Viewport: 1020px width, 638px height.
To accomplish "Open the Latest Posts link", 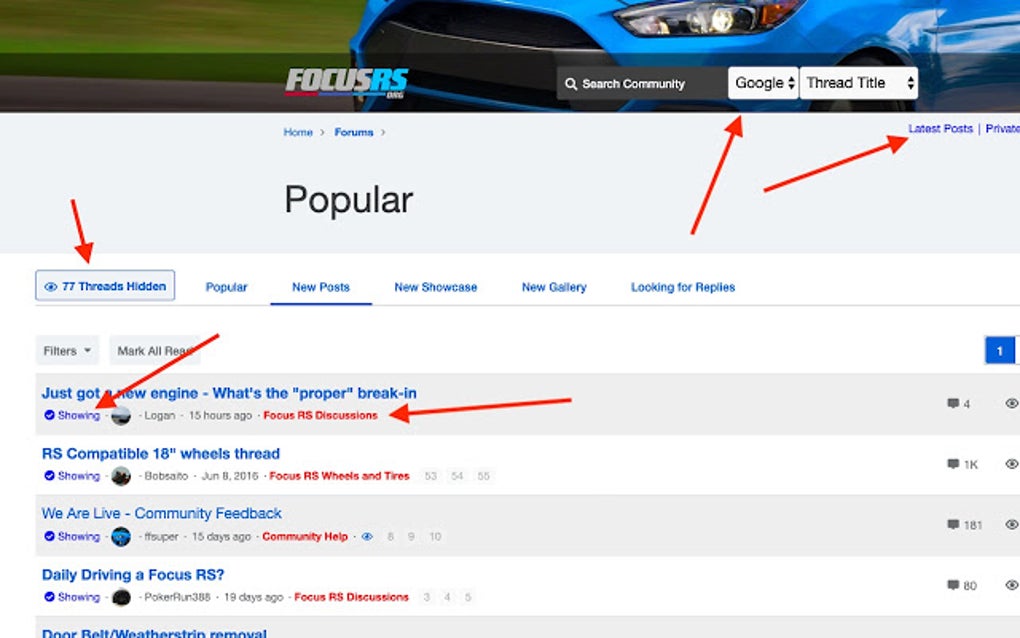I will coord(939,128).
